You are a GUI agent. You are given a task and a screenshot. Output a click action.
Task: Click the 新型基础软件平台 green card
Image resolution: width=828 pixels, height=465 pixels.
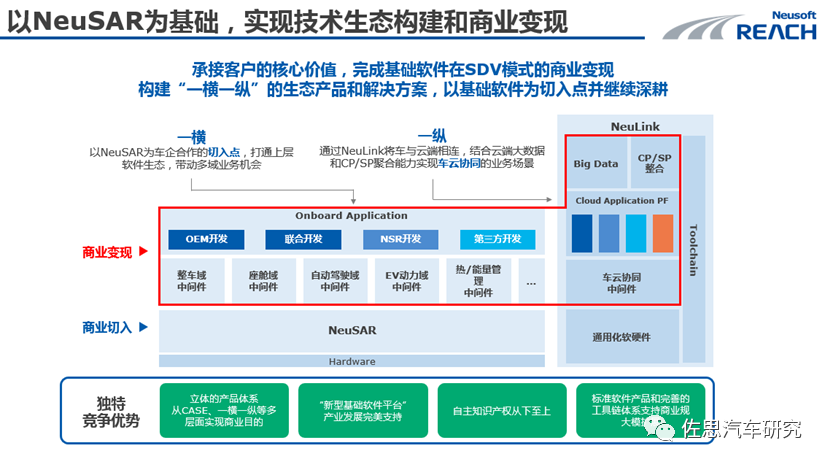[363, 411]
